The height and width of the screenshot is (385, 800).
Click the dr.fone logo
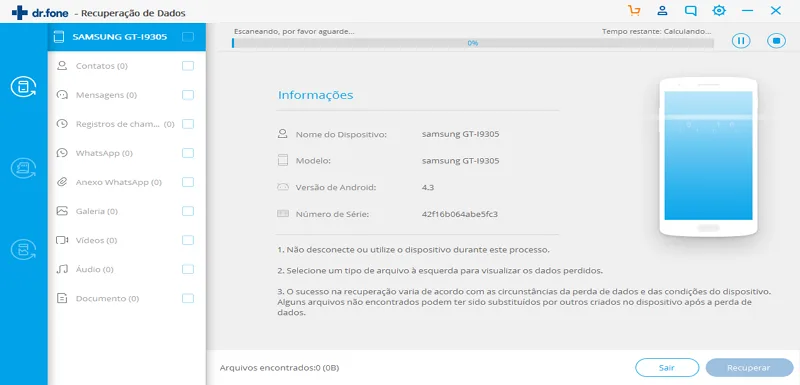[x=40, y=13]
